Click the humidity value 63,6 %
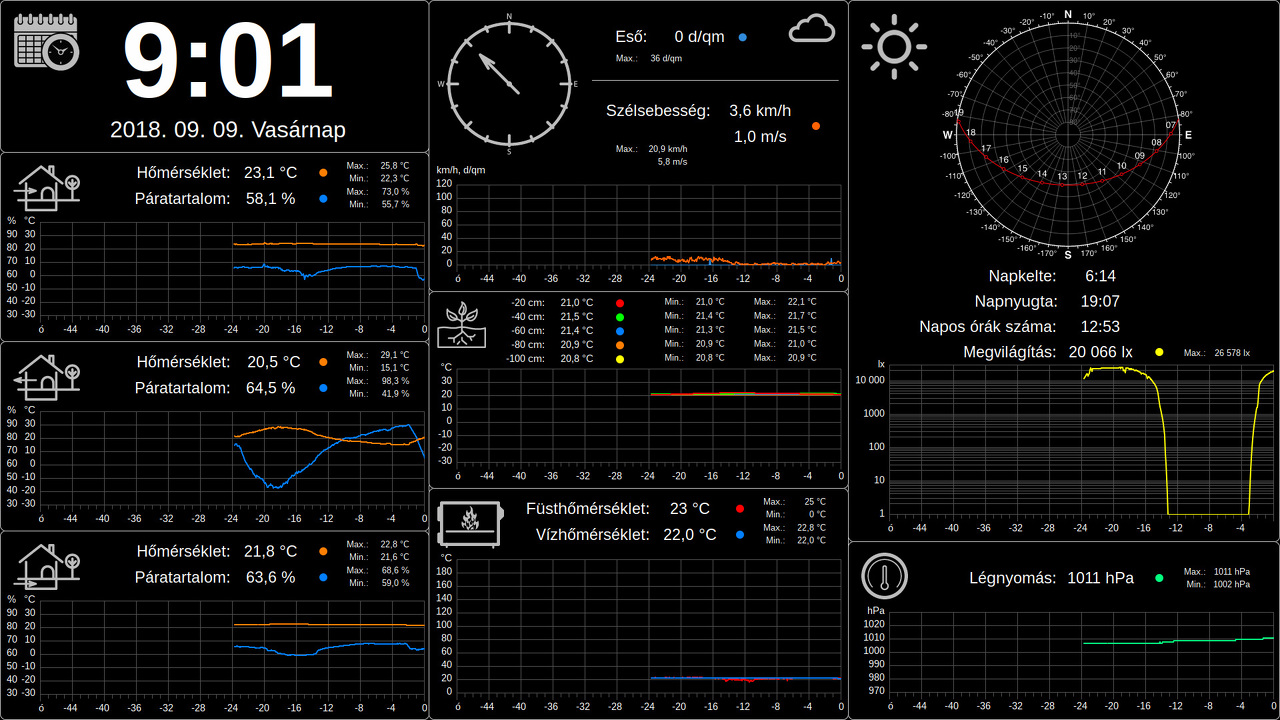Screen dimensions: 1280x720 [x=270, y=577]
